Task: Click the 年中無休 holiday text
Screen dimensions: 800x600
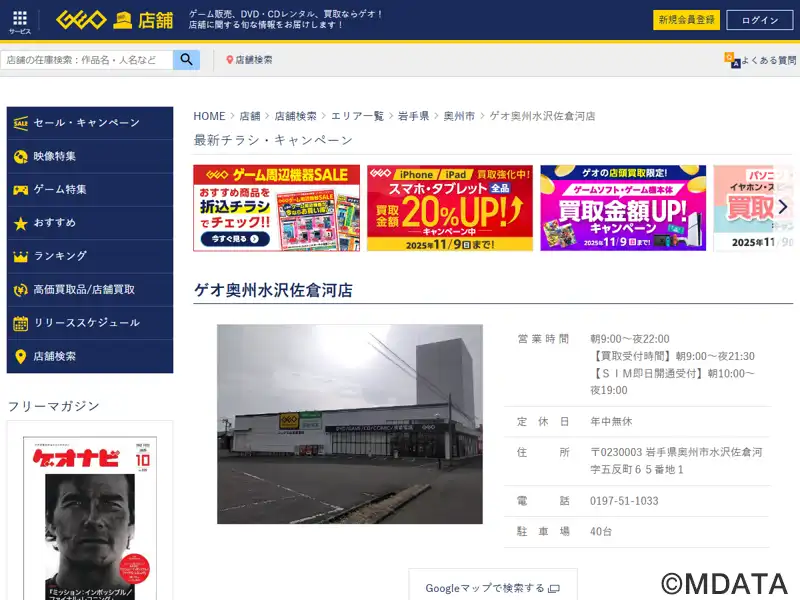Action: pos(611,421)
